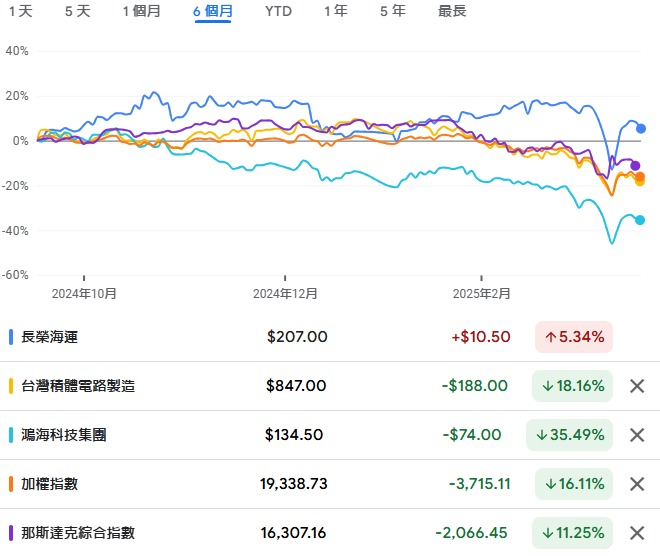
Task: Select the 5 年 time range tab
Action: (393, 11)
